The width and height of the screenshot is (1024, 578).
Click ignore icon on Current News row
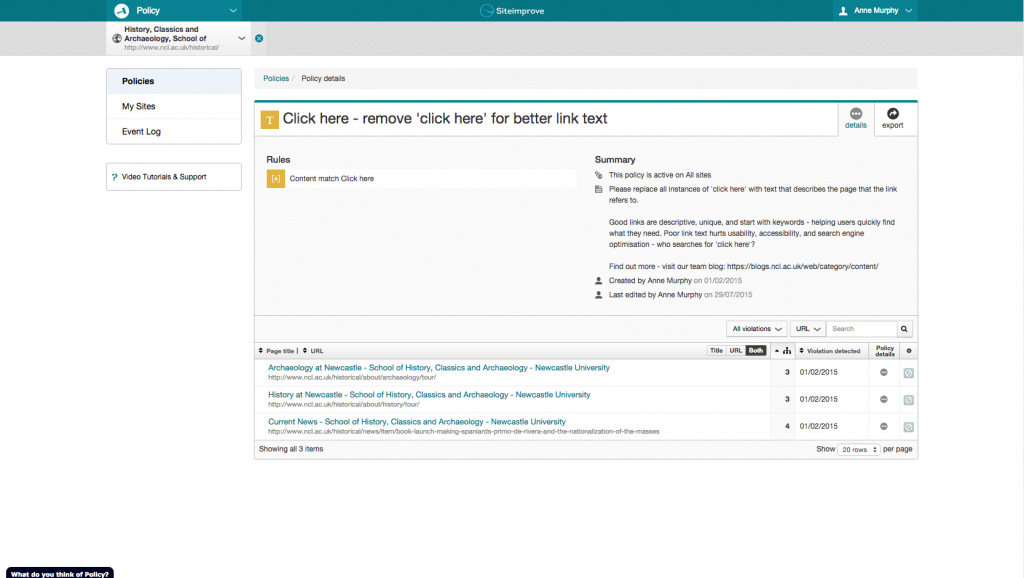point(908,426)
